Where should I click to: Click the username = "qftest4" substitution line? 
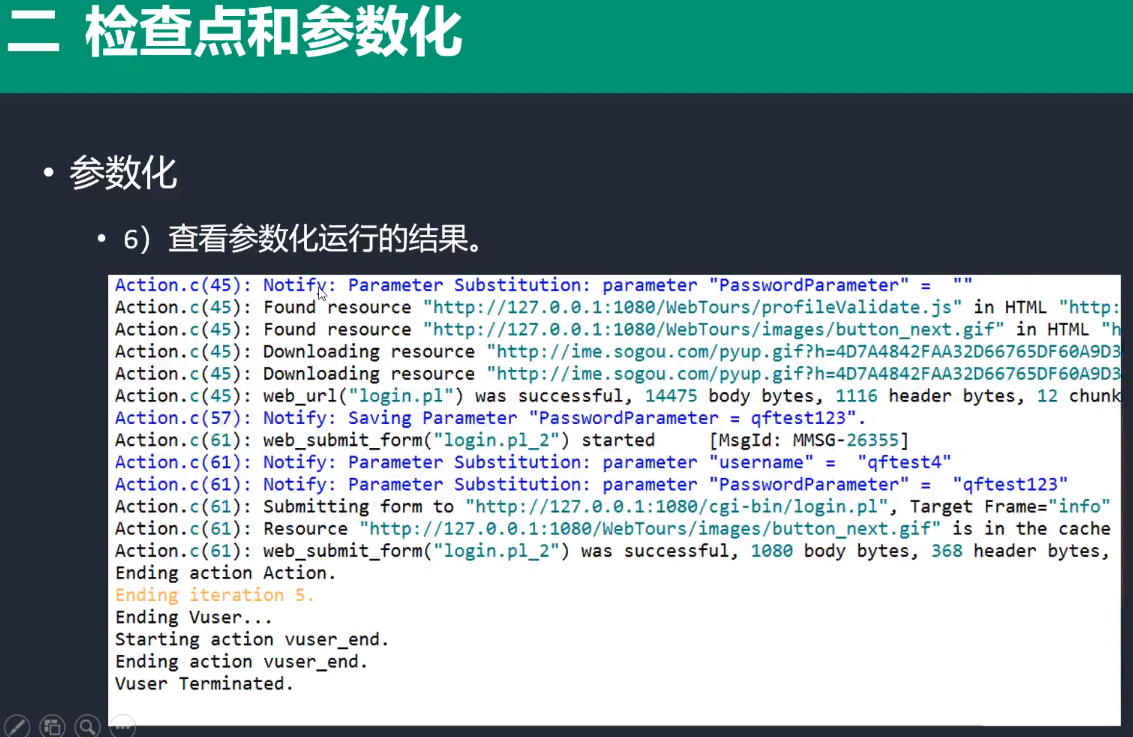tap(533, 462)
